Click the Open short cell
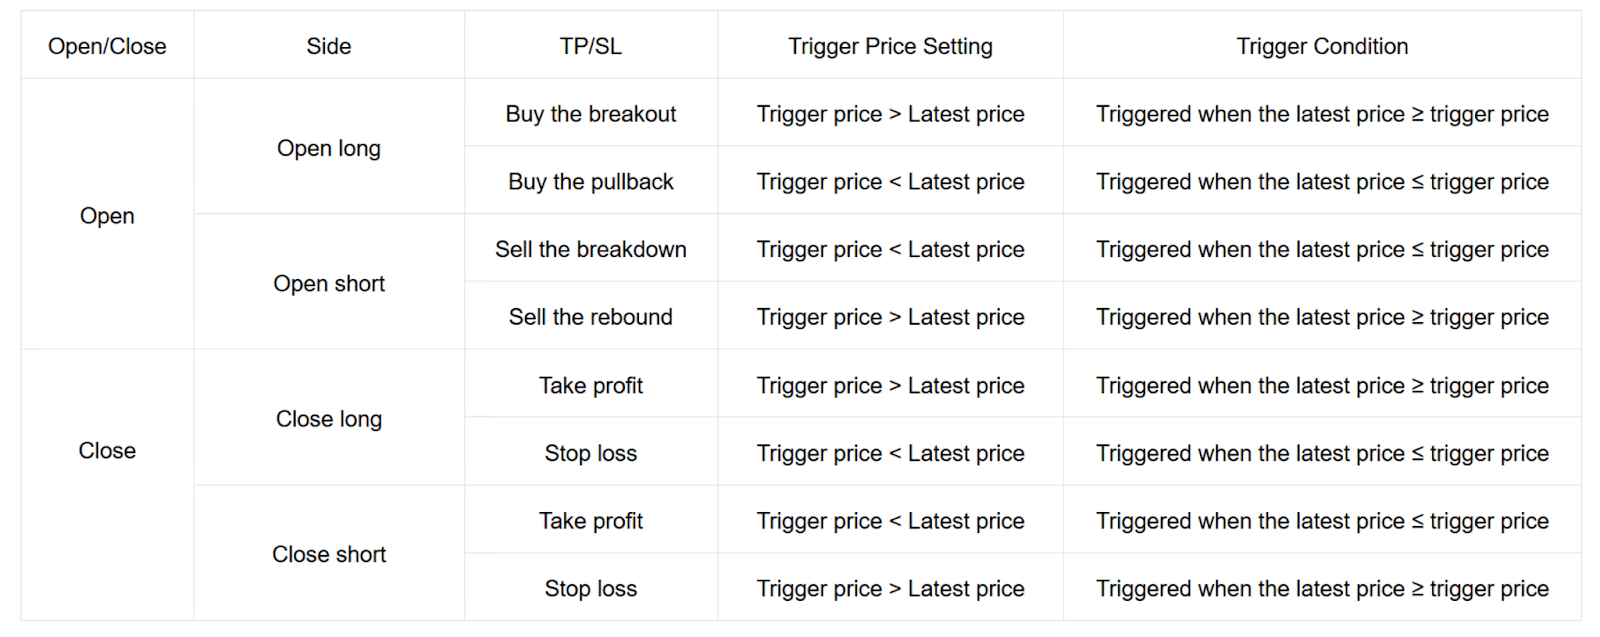Image resolution: width=1600 pixels, height=637 pixels. [329, 284]
